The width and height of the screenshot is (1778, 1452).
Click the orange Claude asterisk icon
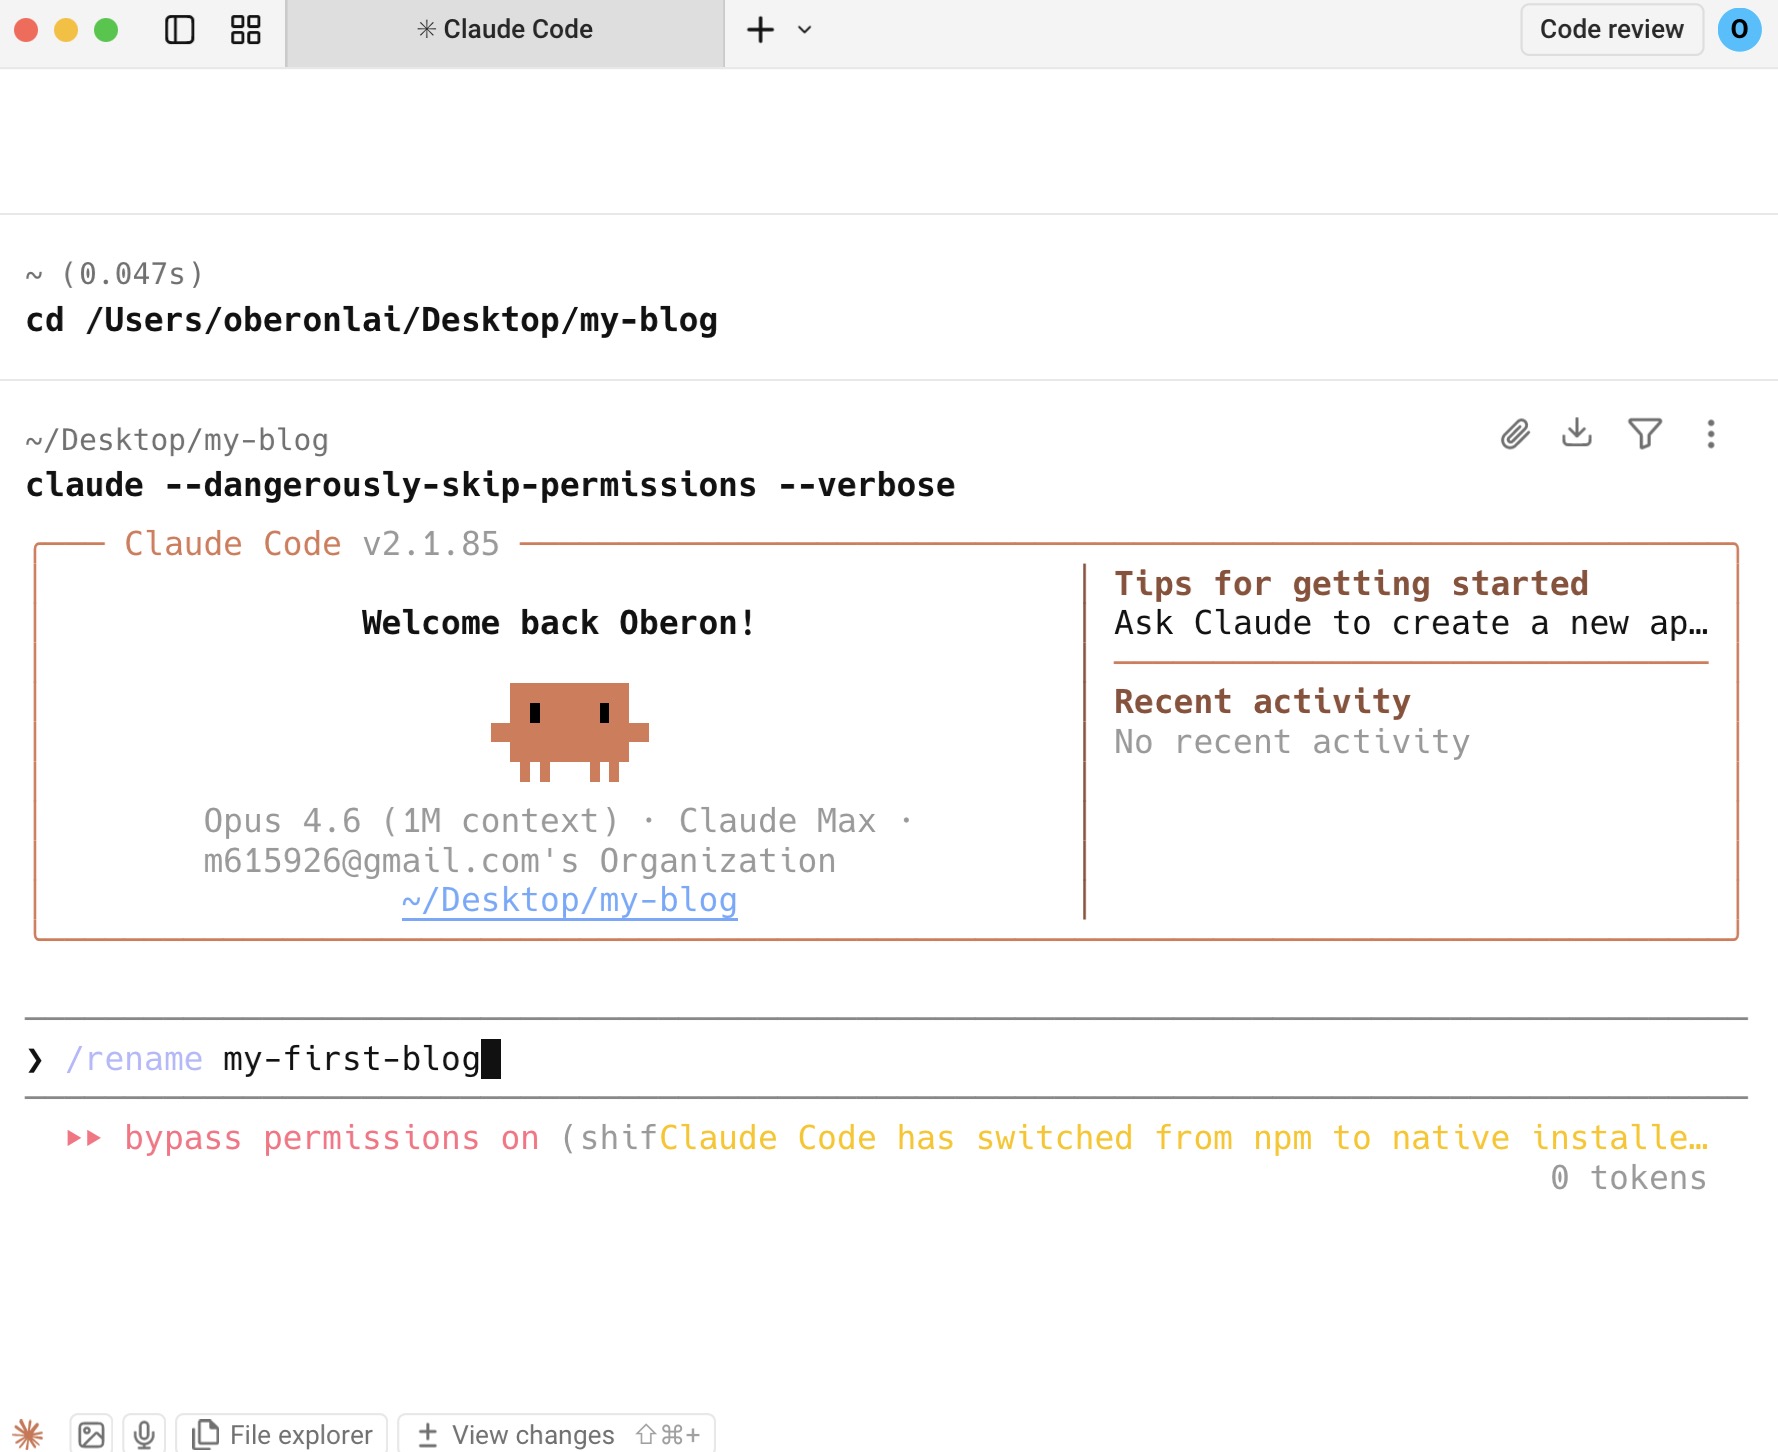click(x=28, y=1434)
